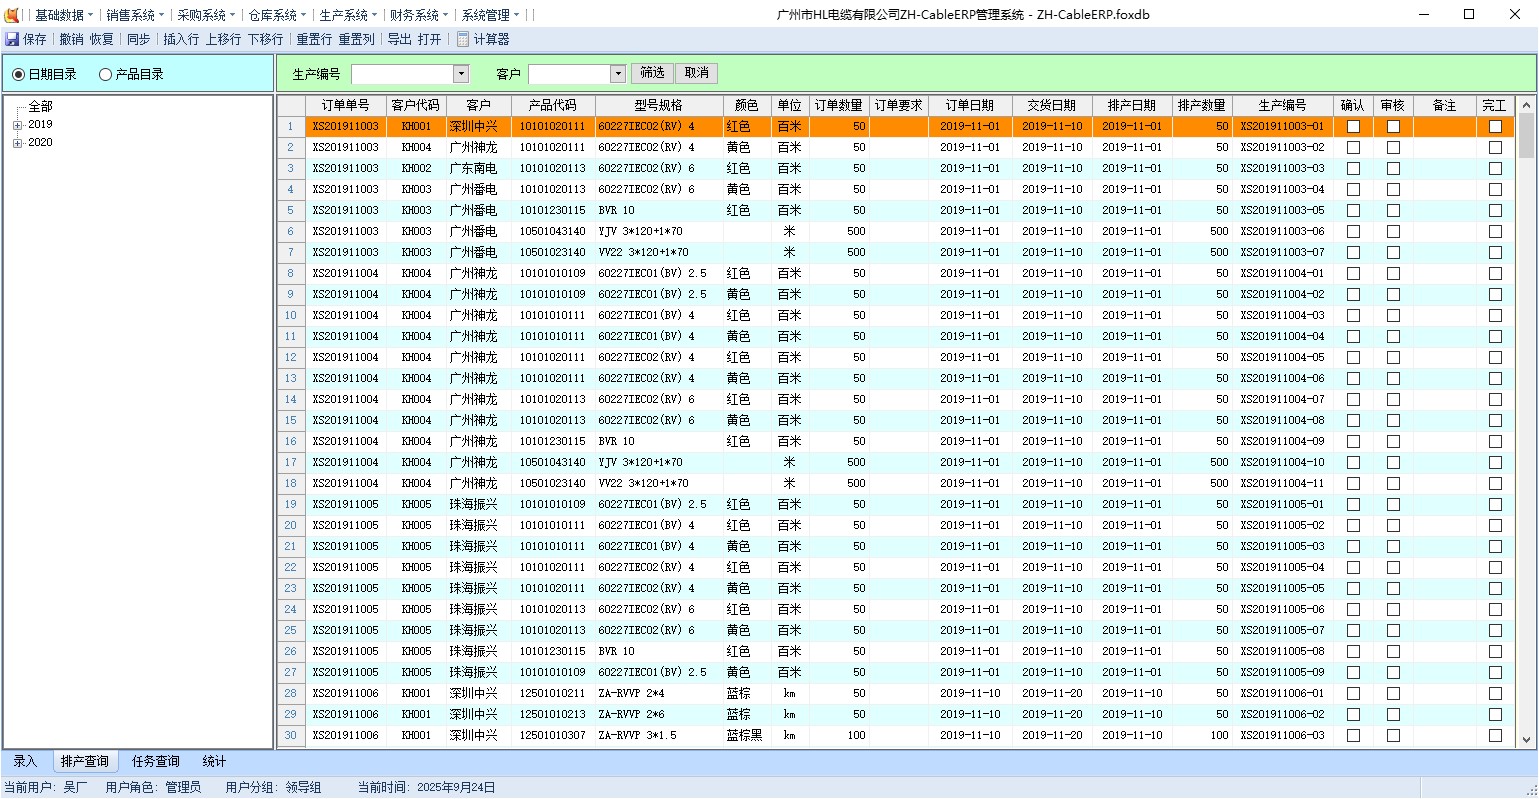
Task: Click 导出 export in the toolbar
Action: (x=399, y=39)
